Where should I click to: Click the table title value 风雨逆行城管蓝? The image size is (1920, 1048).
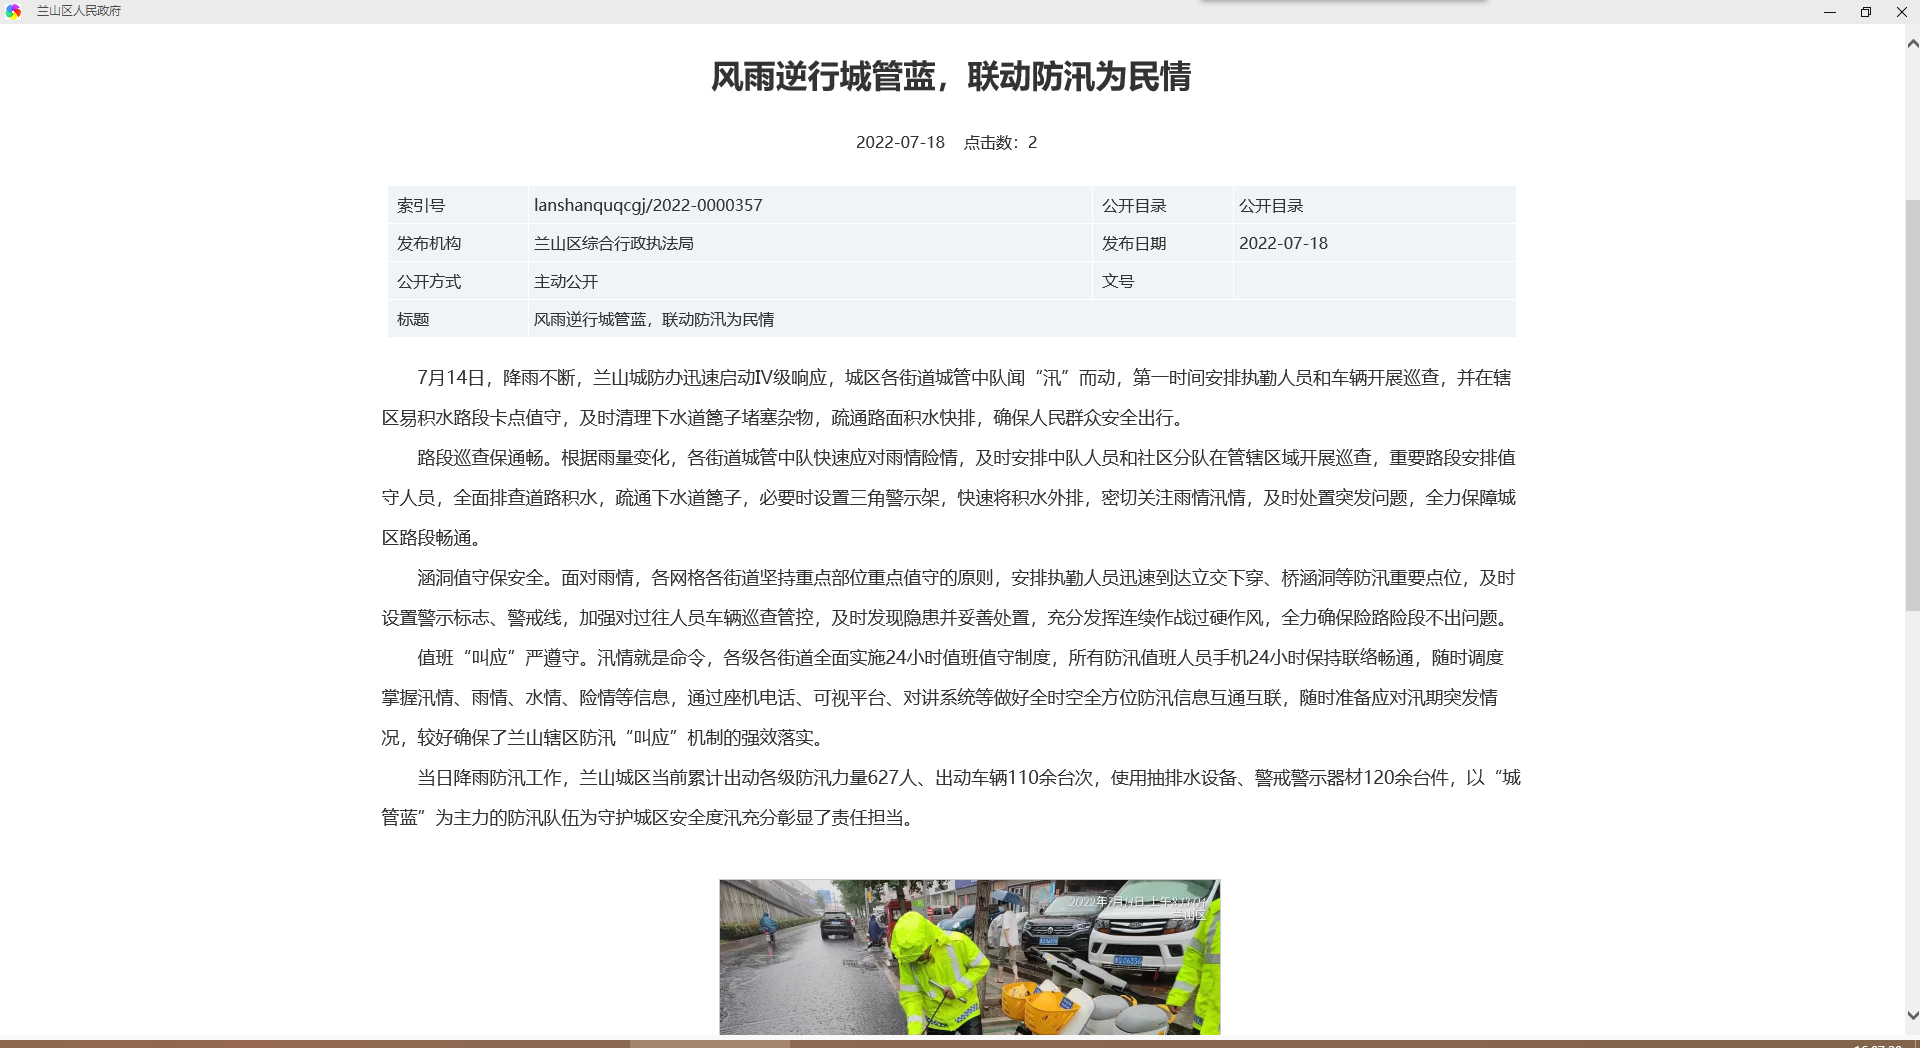654,319
